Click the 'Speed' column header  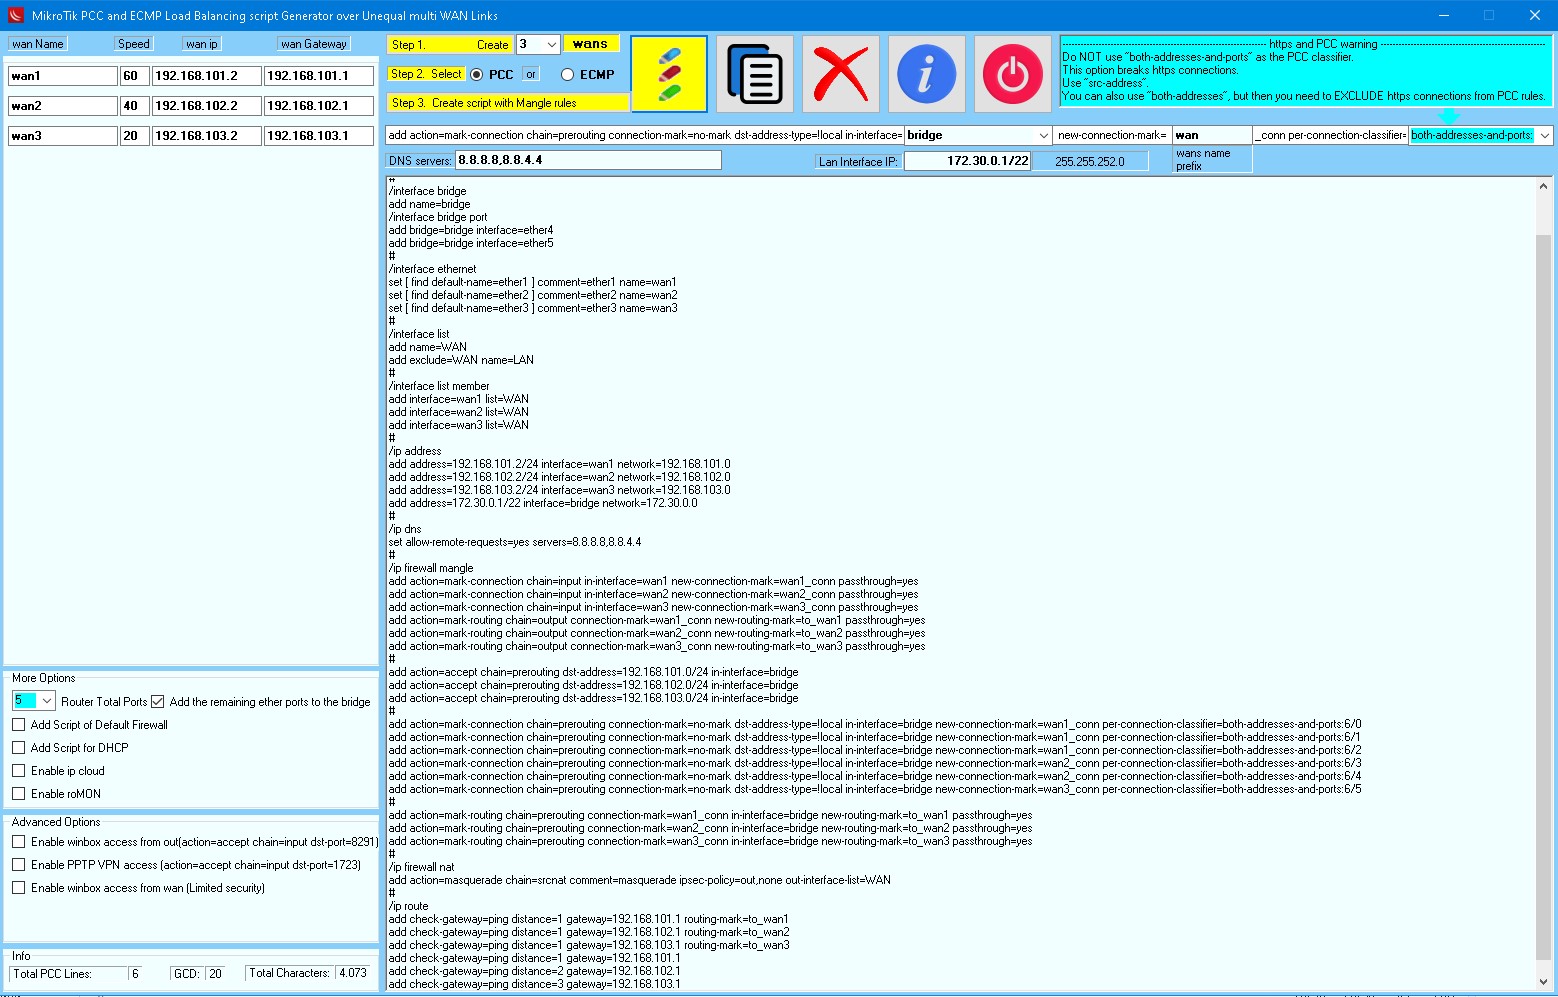coord(133,44)
